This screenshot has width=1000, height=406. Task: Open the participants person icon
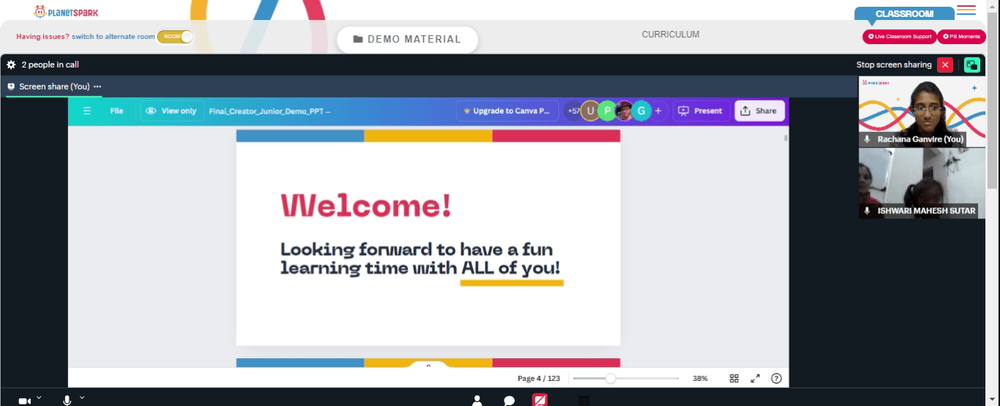point(477,400)
